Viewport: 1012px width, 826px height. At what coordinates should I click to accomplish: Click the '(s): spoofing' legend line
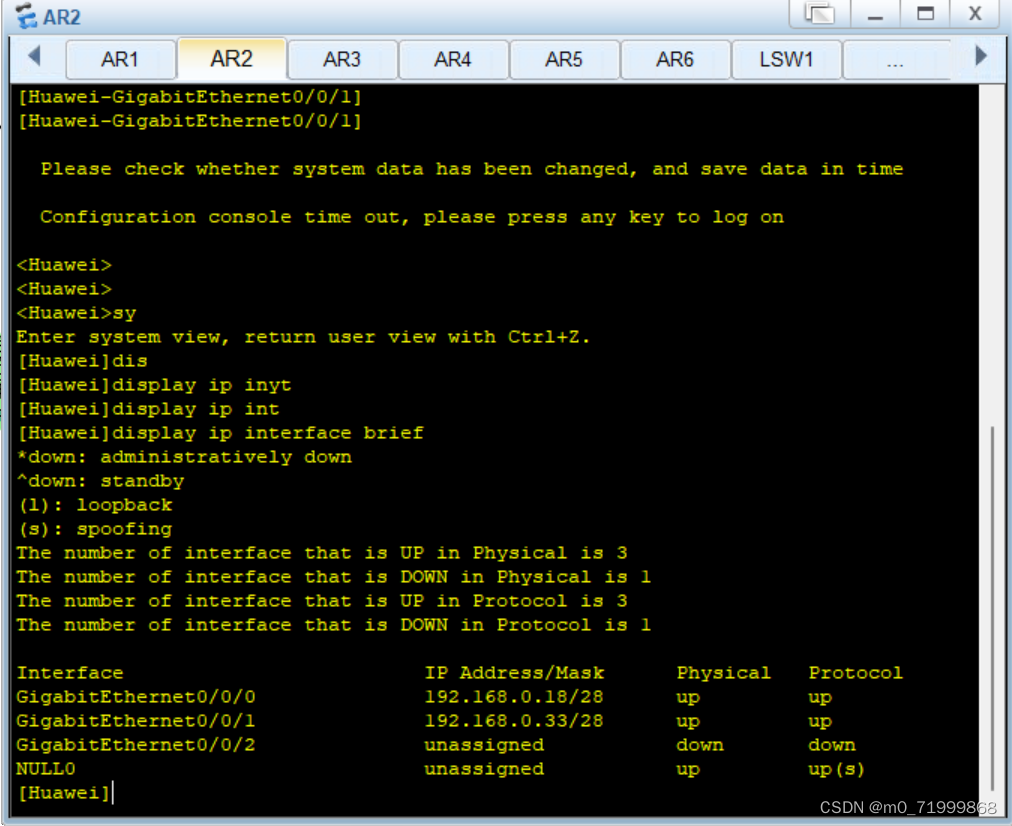pos(95,529)
